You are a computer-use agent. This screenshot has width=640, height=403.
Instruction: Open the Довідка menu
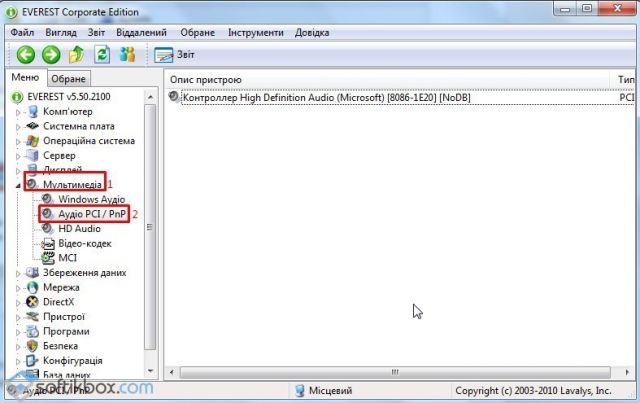[312, 32]
